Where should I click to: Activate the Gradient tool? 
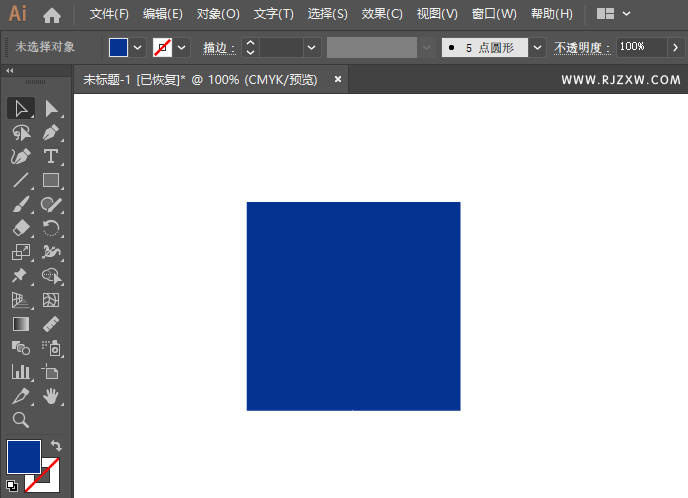[21, 324]
